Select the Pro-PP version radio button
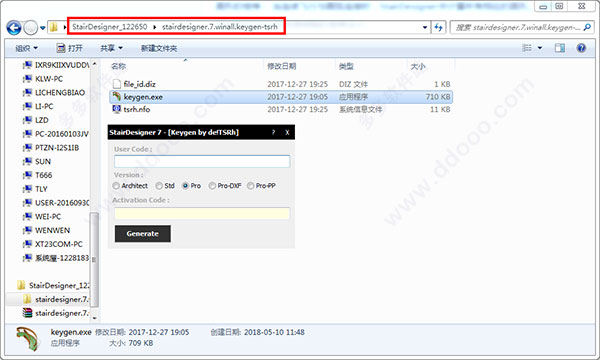Image resolution: width=600 pixels, height=360 pixels. click(251, 186)
